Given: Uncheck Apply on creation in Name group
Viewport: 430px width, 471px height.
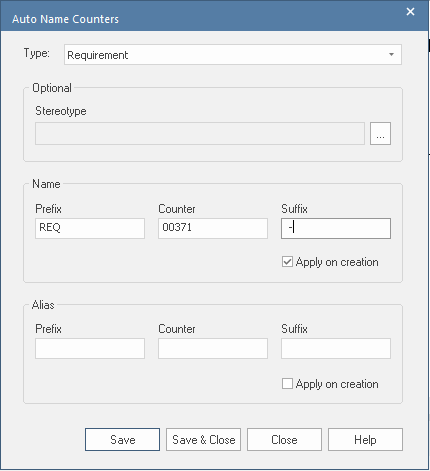Looking at the screenshot, I should 287,262.
